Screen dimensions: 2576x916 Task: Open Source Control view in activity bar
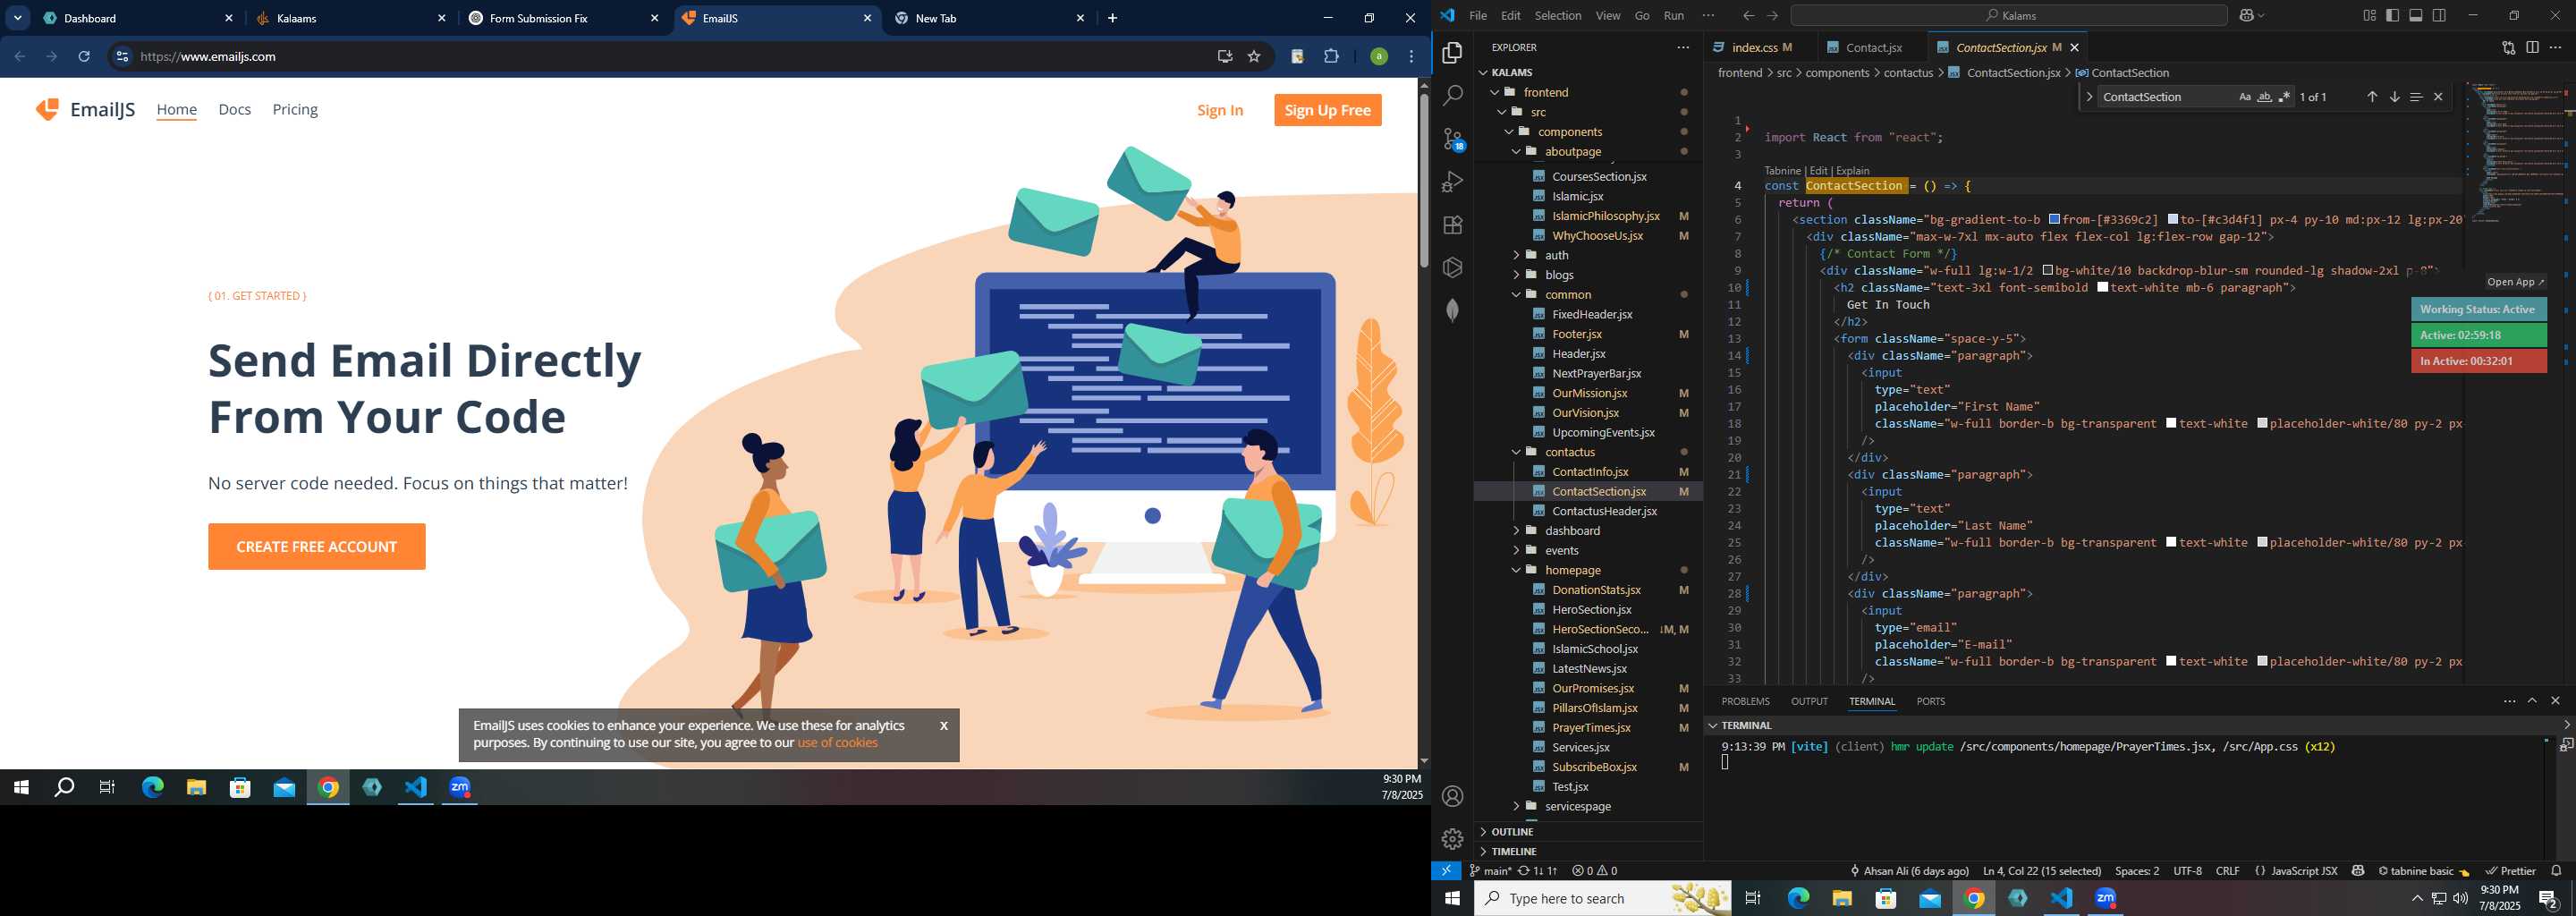pos(1452,139)
